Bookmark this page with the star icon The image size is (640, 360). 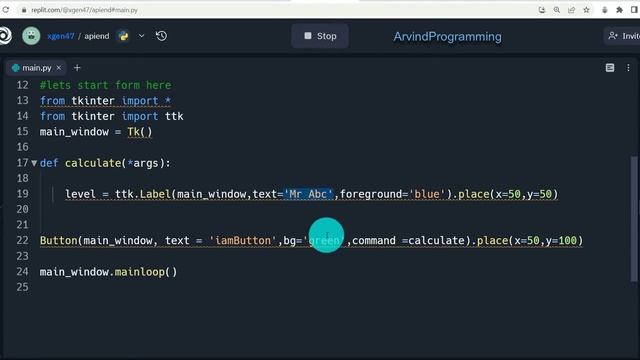point(587,10)
